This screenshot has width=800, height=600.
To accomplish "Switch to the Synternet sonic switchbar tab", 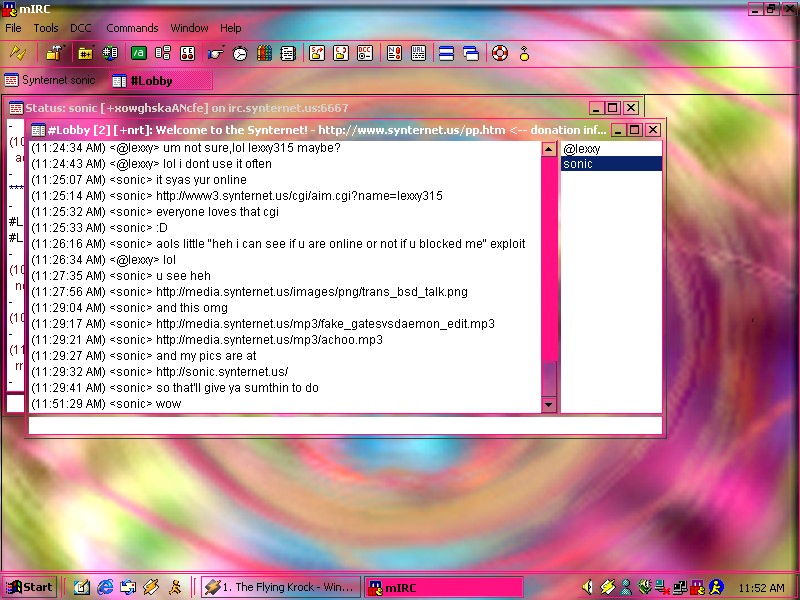I will coord(52,80).
